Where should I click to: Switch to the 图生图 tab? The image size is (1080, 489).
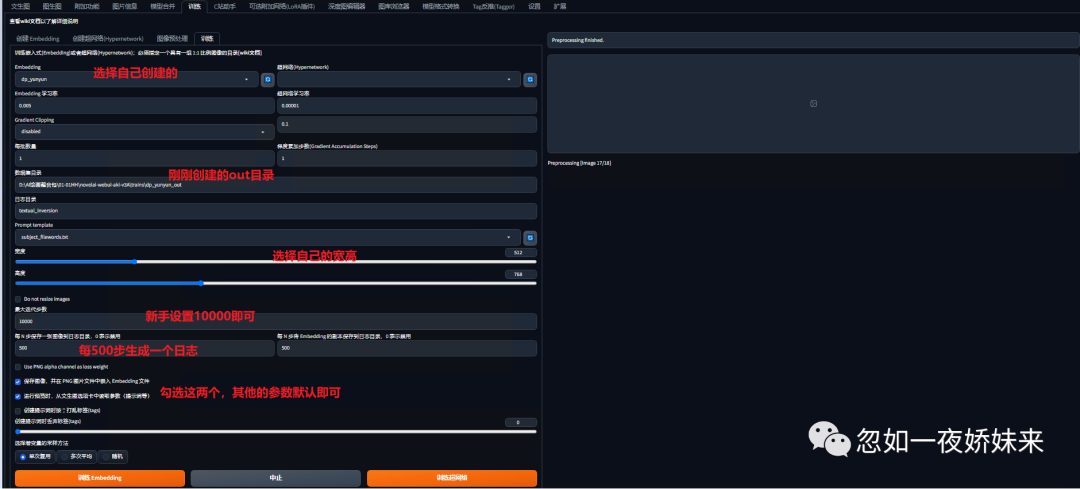pos(52,6)
